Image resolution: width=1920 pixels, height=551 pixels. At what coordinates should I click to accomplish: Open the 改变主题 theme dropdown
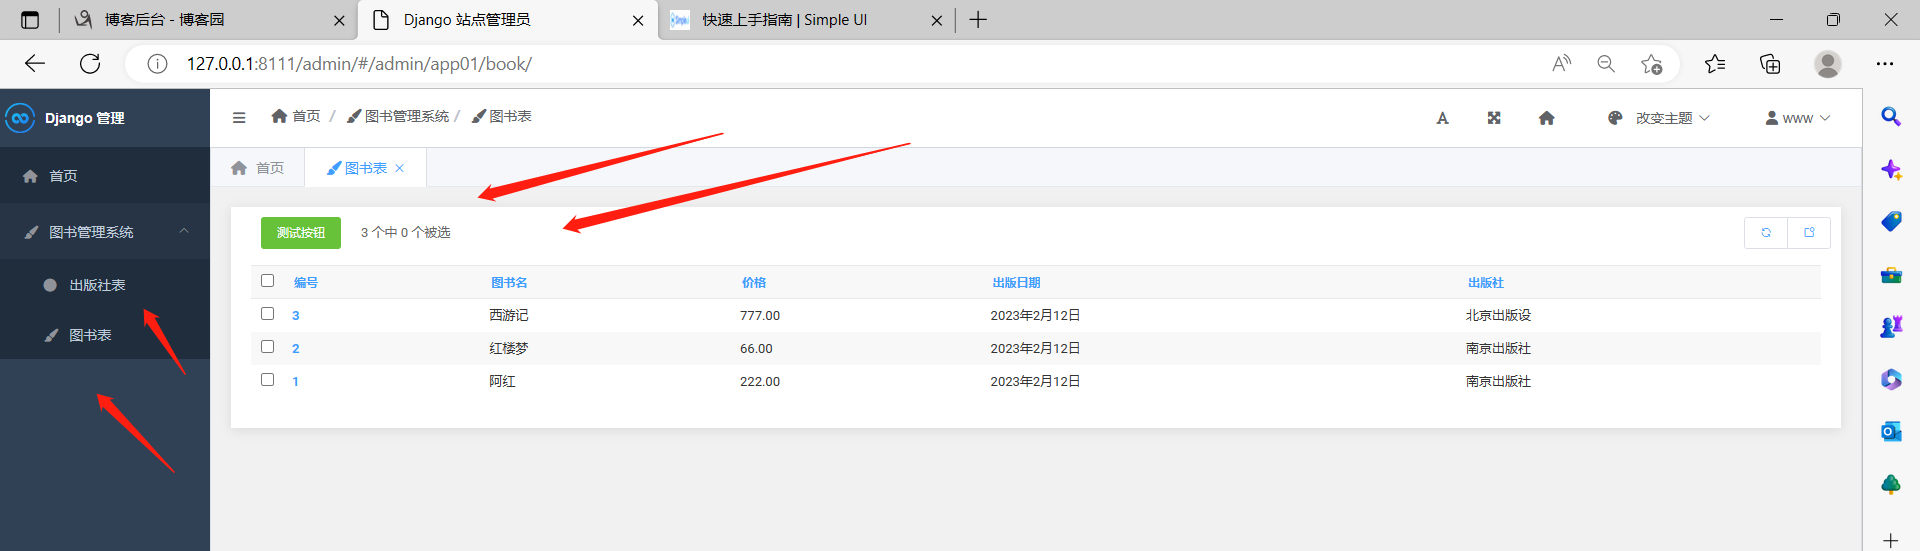(1659, 118)
